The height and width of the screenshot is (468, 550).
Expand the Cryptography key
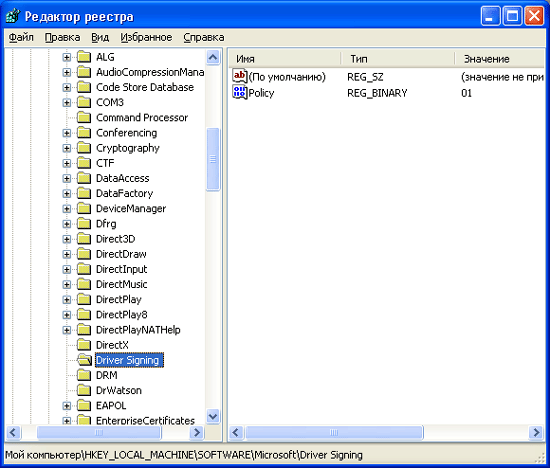point(67,148)
